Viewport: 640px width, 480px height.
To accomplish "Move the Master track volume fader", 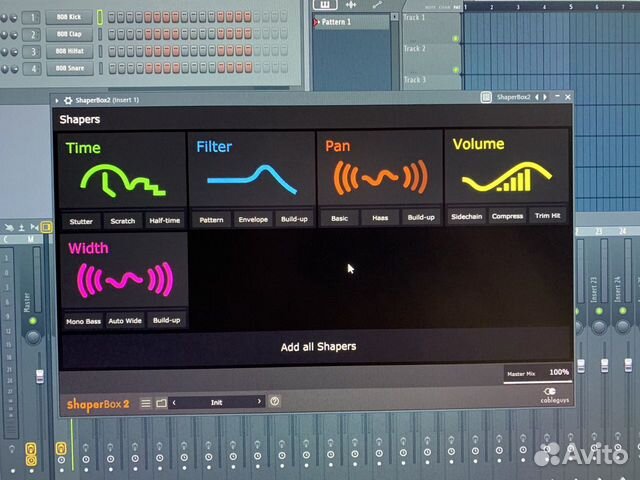I will pyautogui.click(x=40, y=376).
